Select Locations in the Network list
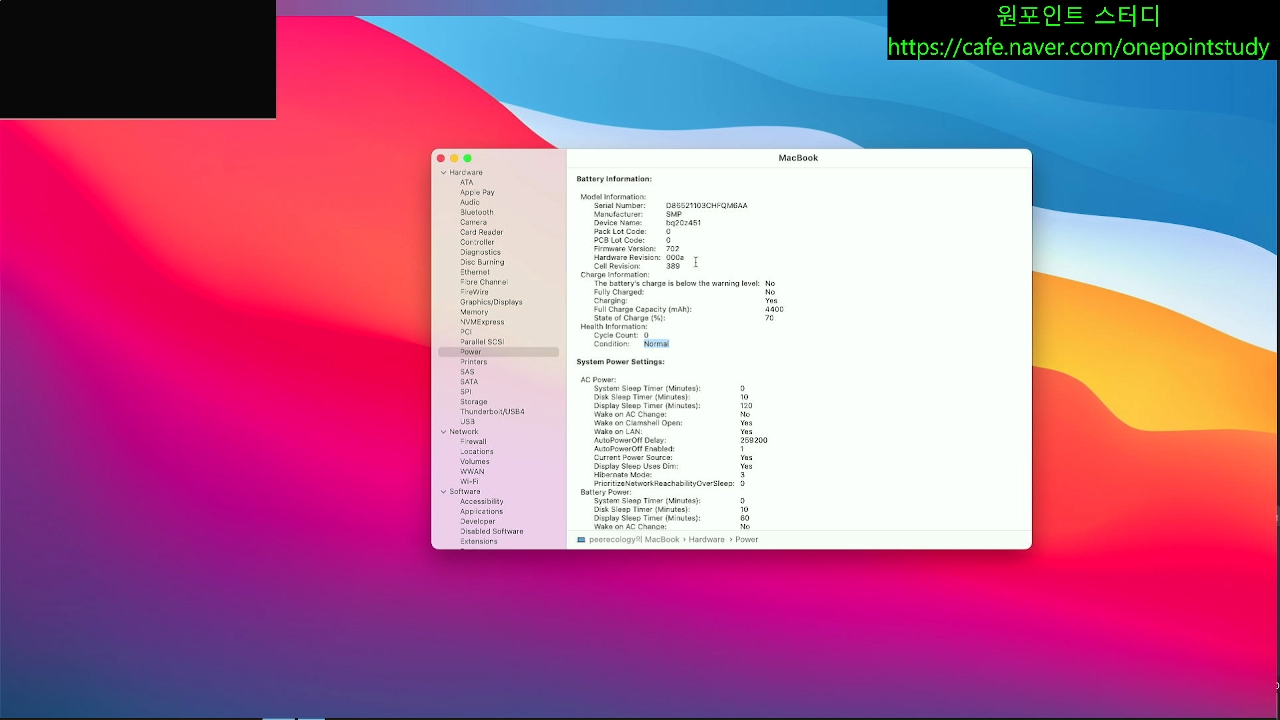1280x720 pixels. tap(477, 452)
